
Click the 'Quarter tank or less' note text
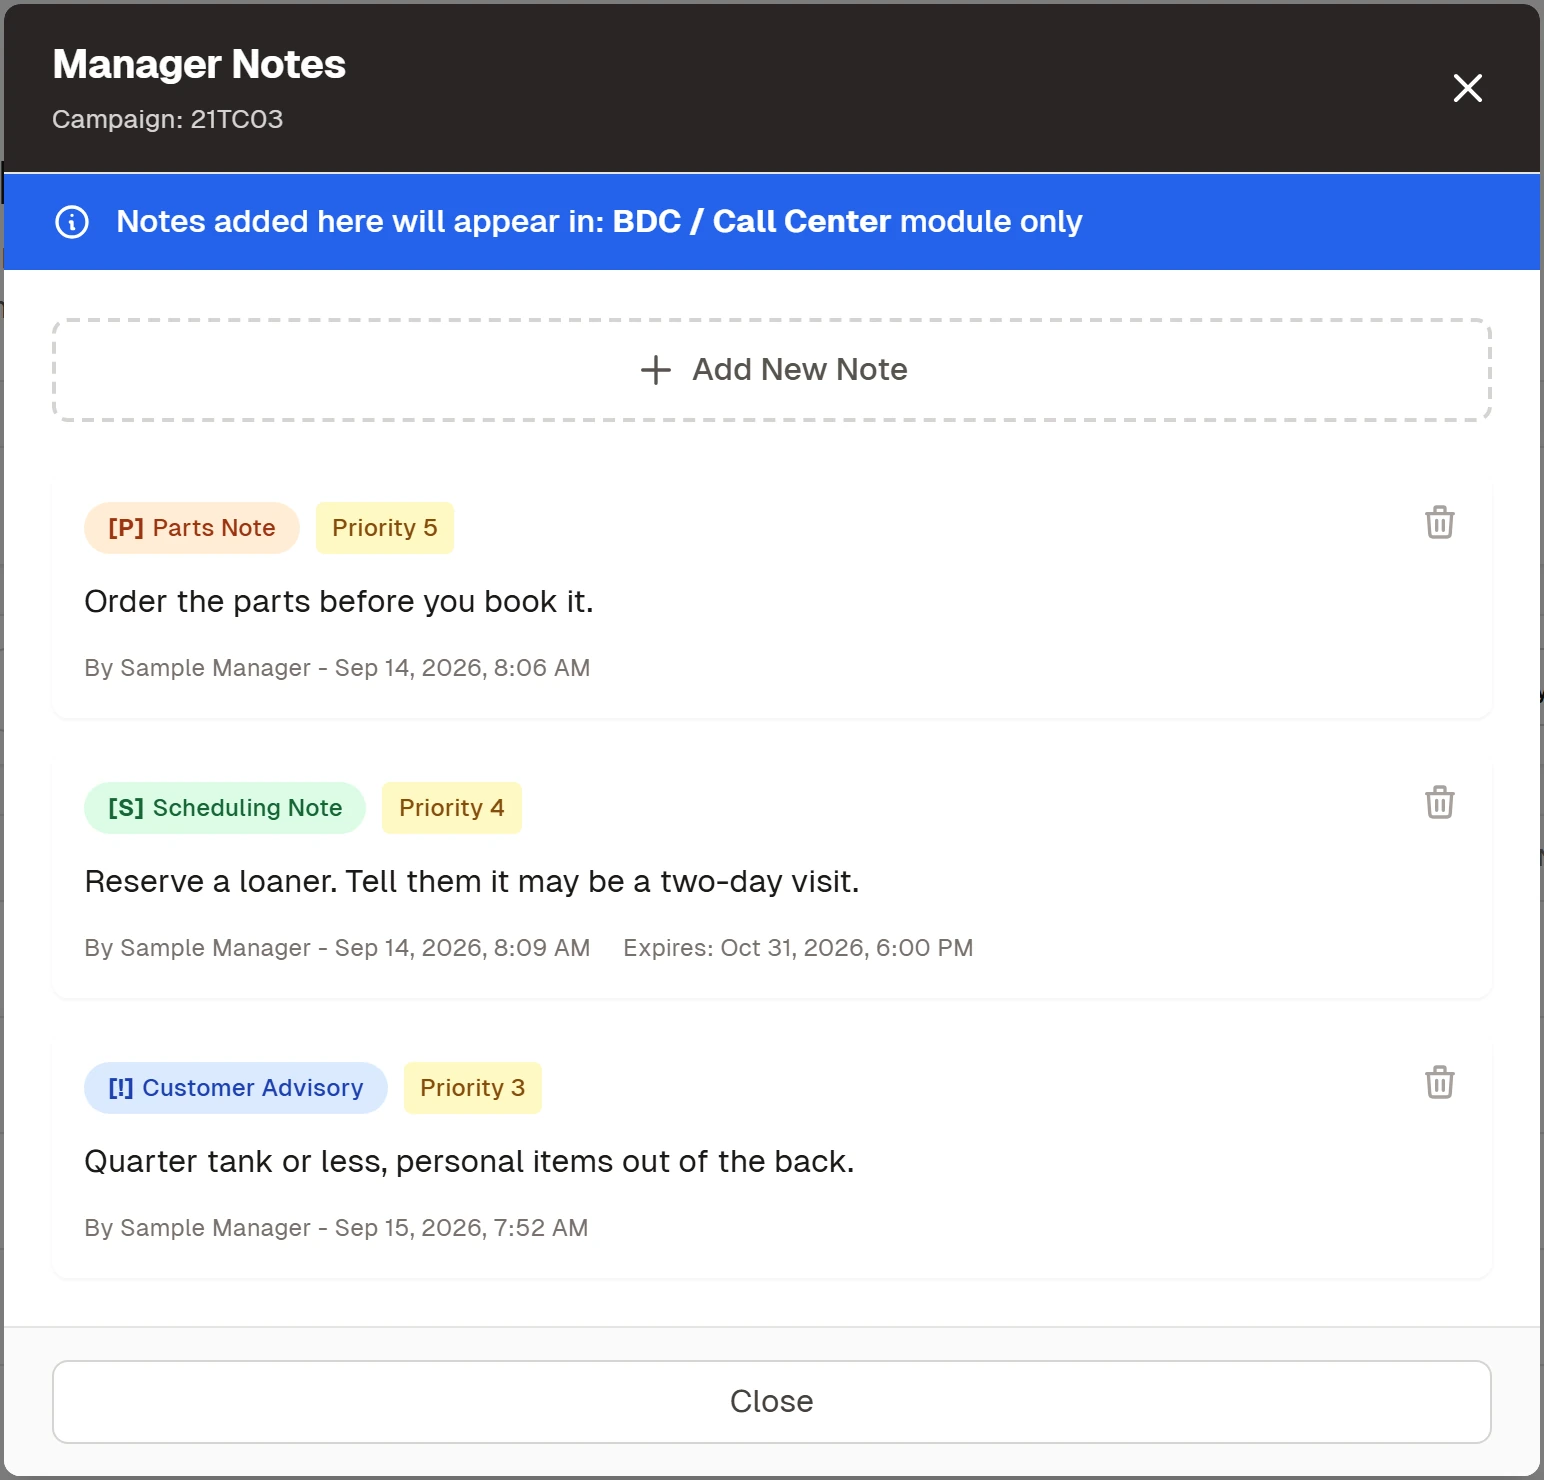point(470,1162)
